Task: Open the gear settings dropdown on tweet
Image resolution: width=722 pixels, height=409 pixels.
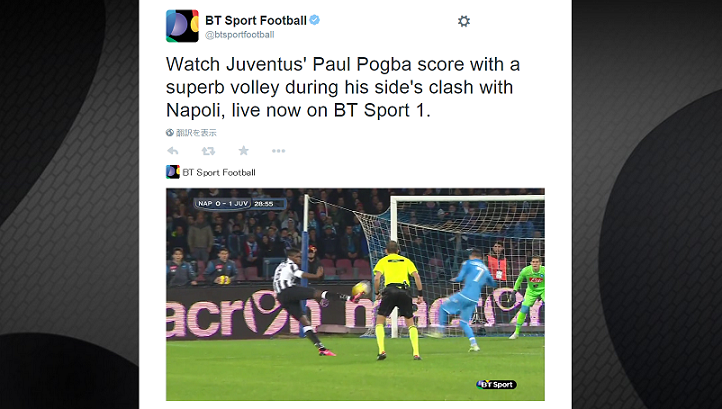Action: coord(464,21)
